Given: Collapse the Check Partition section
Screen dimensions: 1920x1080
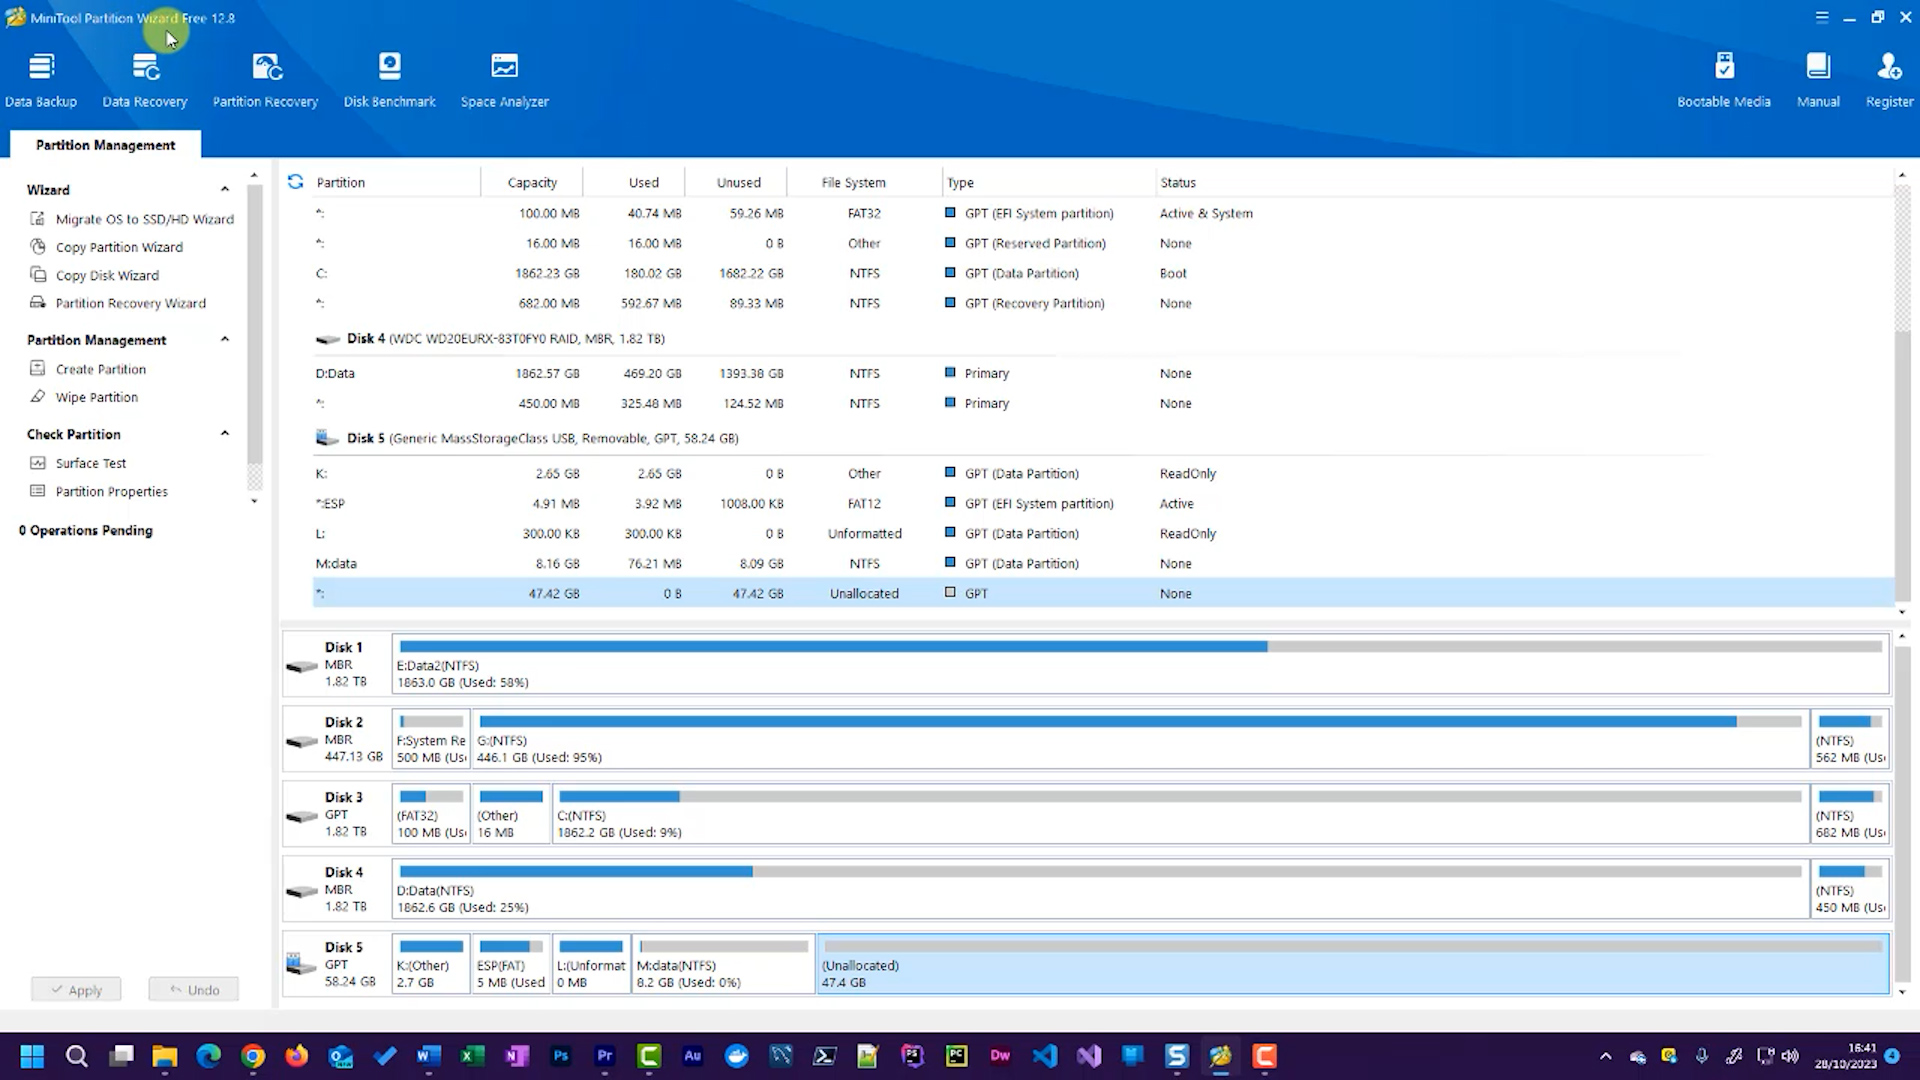Looking at the screenshot, I should click(x=225, y=433).
